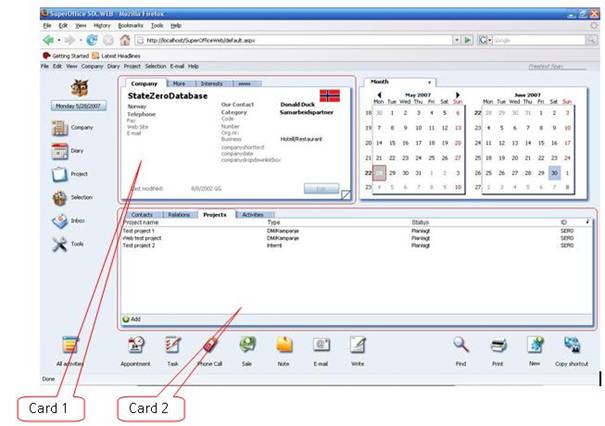Switch to the Relations tab
The width and height of the screenshot is (605, 426).
tap(179, 215)
